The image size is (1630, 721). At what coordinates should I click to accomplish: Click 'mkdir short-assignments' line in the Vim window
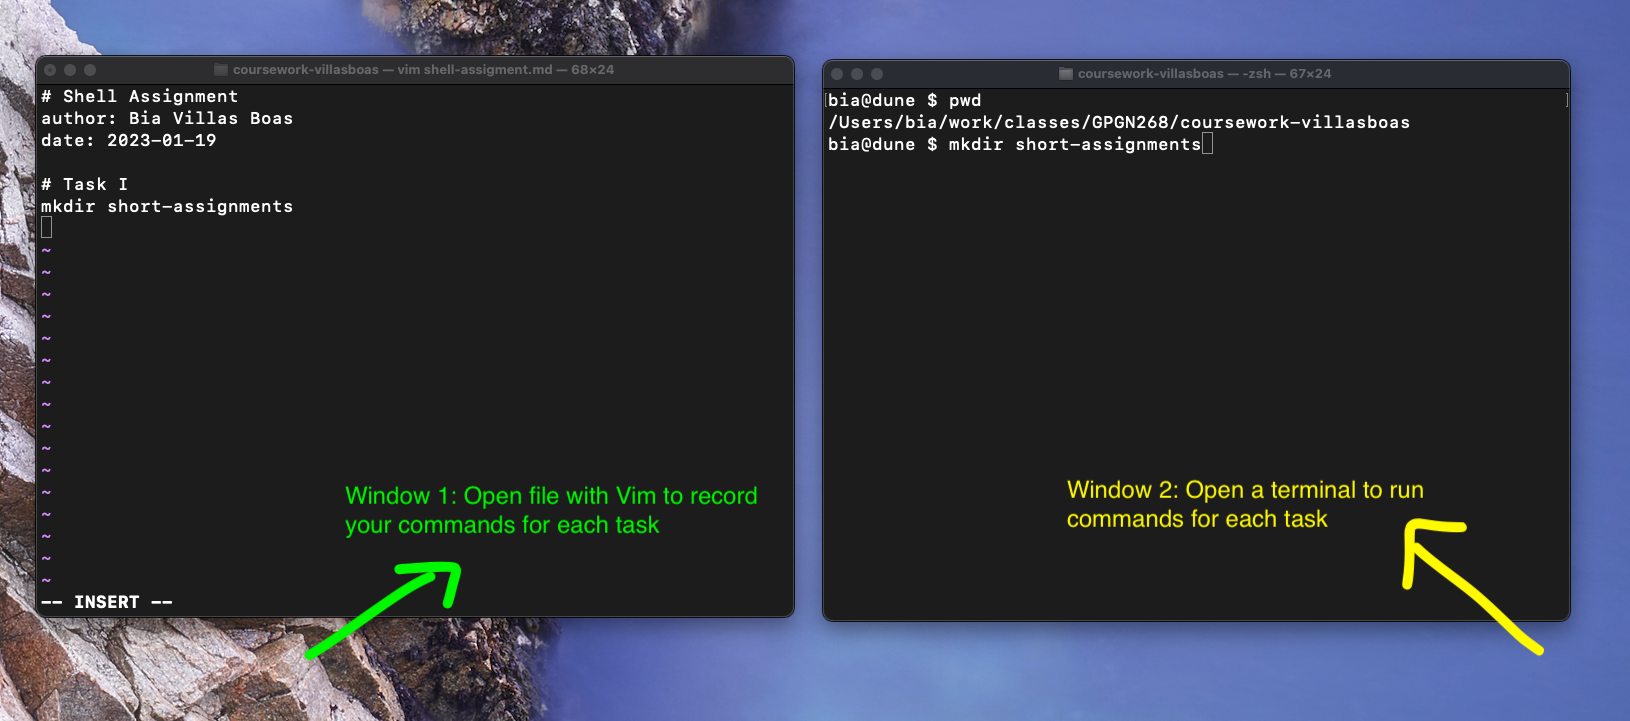pos(167,206)
